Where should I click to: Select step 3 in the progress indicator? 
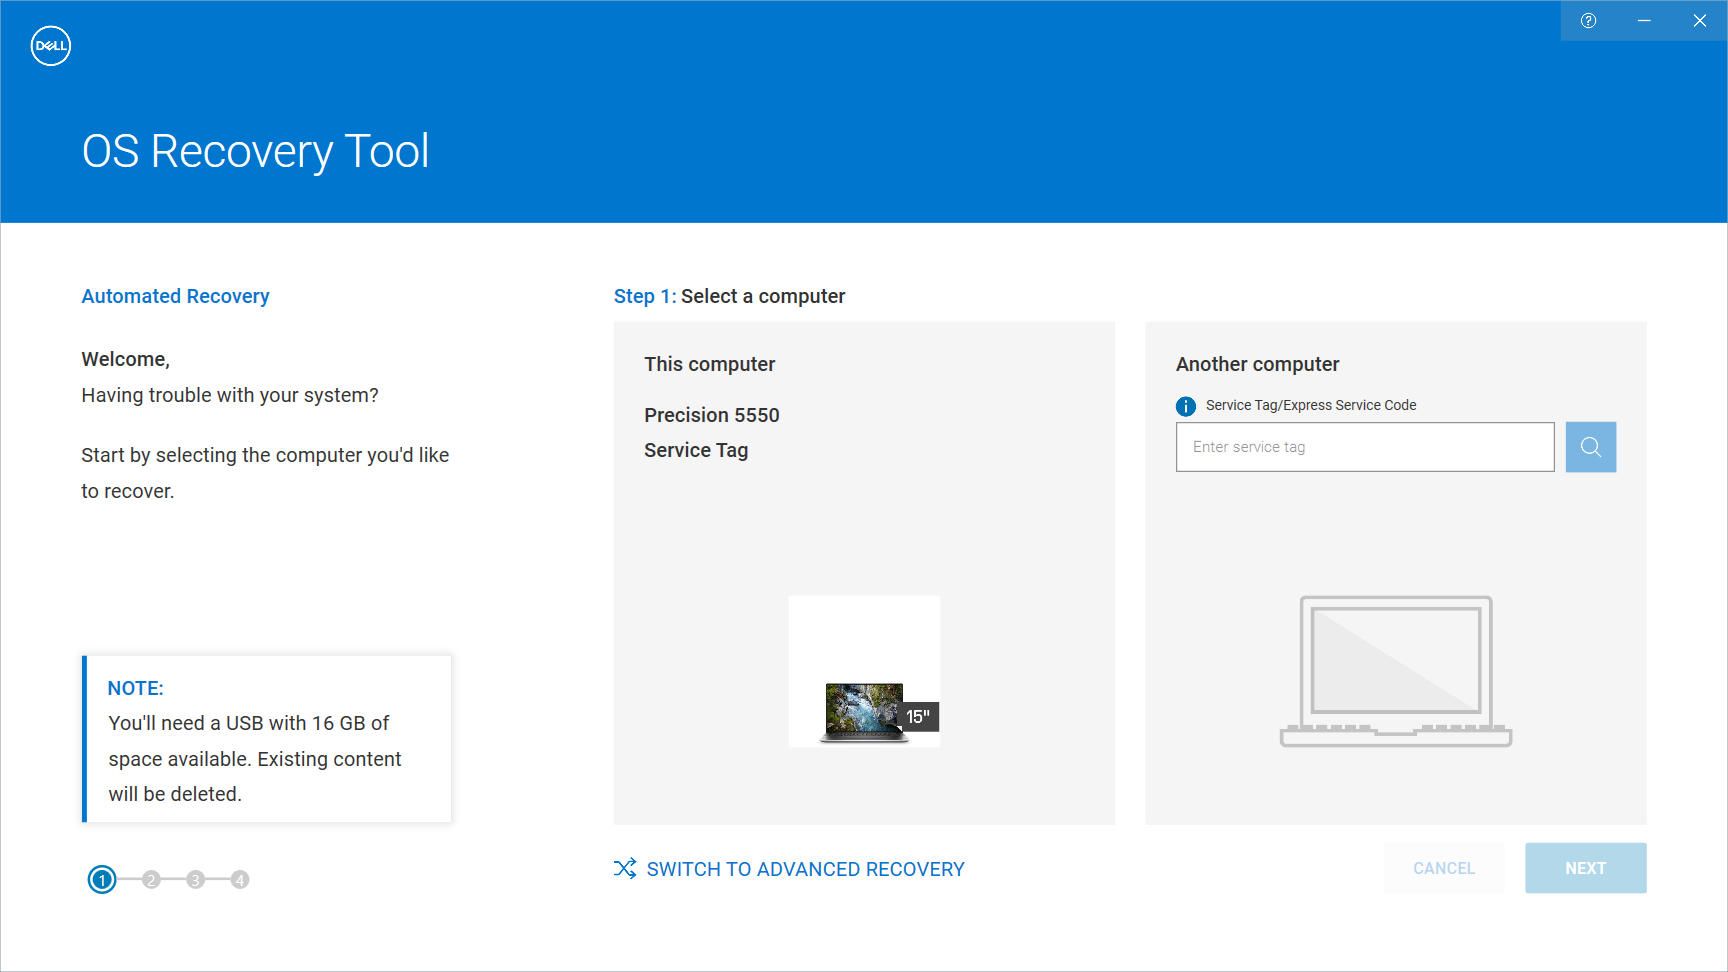coord(194,880)
